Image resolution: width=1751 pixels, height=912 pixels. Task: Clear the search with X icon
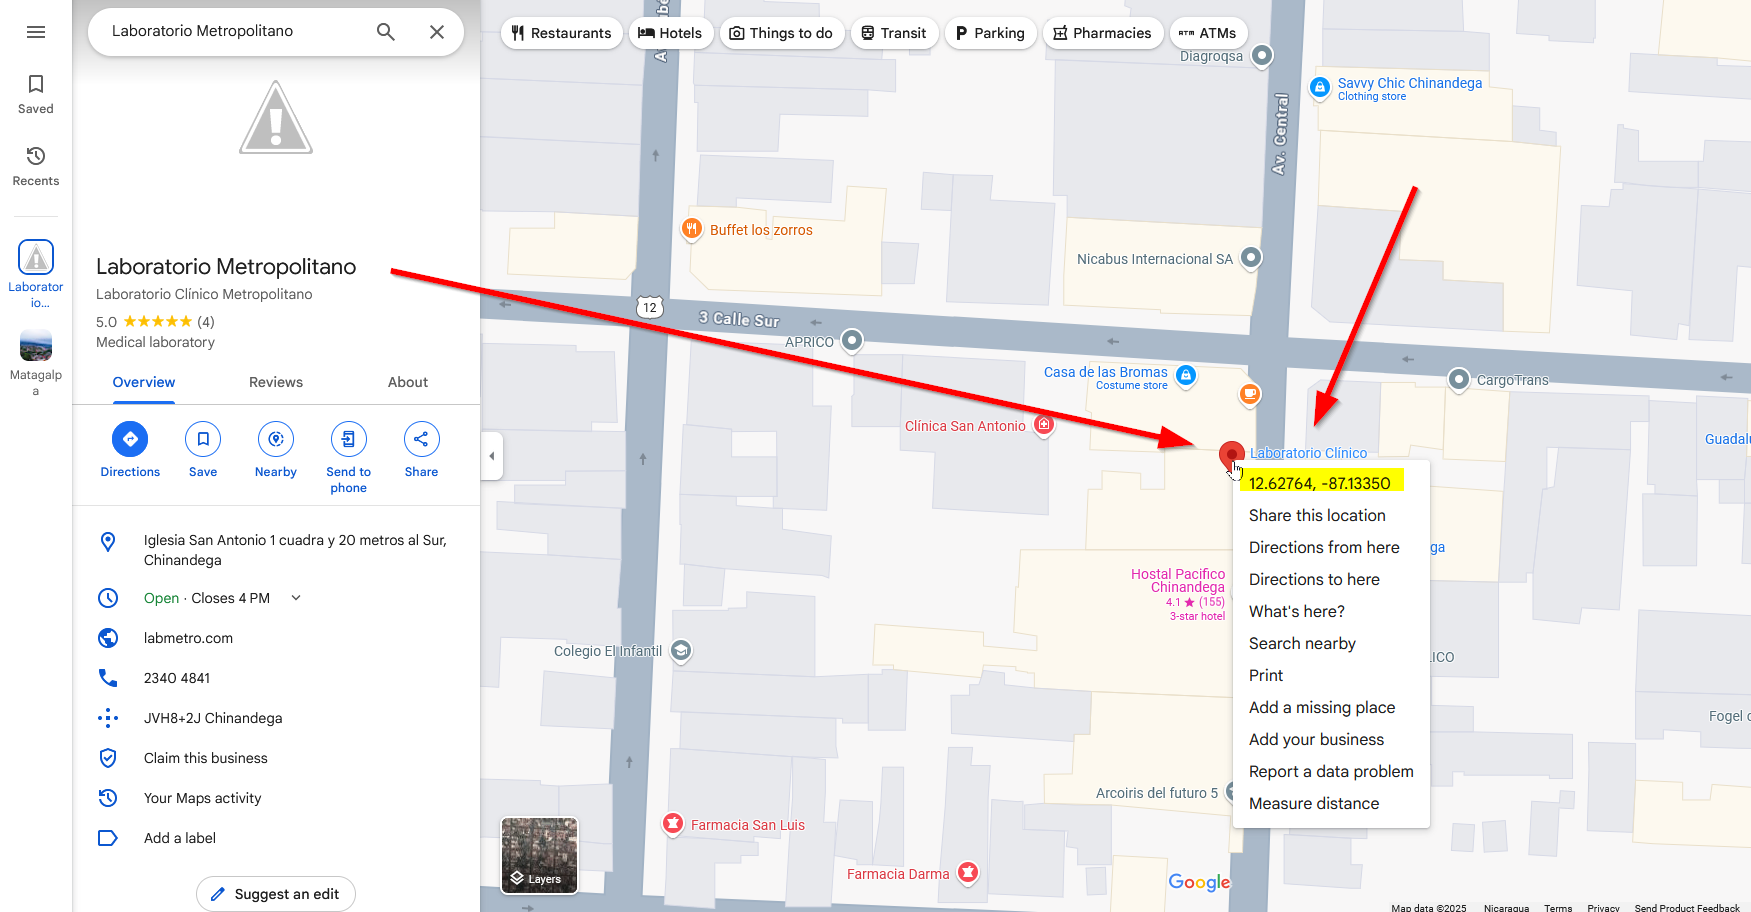click(x=437, y=32)
